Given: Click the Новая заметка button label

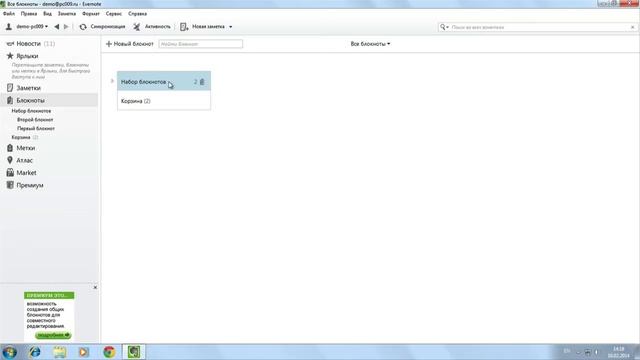Looking at the screenshot, I should click(x=208, y=27).
